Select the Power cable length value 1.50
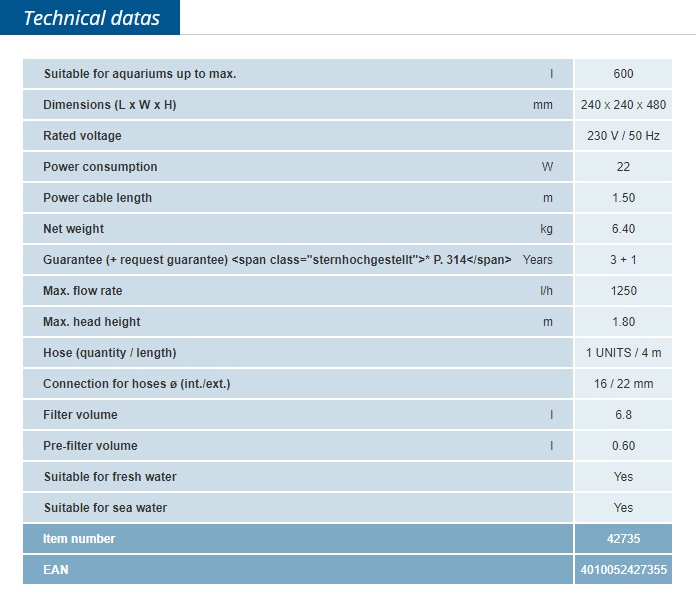This screenshot has width=696, height=612. pos(623,198)
